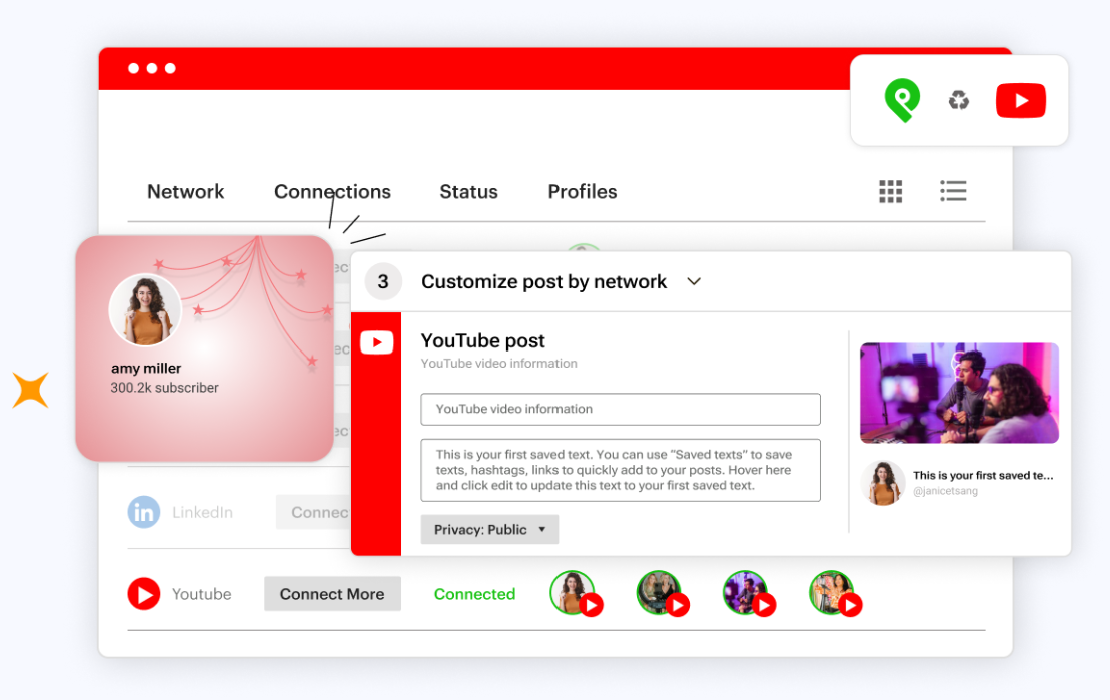Viewport: 1110px width, 700px height.
Task: Click the step 3 number badge
Action: click(383, 282)
